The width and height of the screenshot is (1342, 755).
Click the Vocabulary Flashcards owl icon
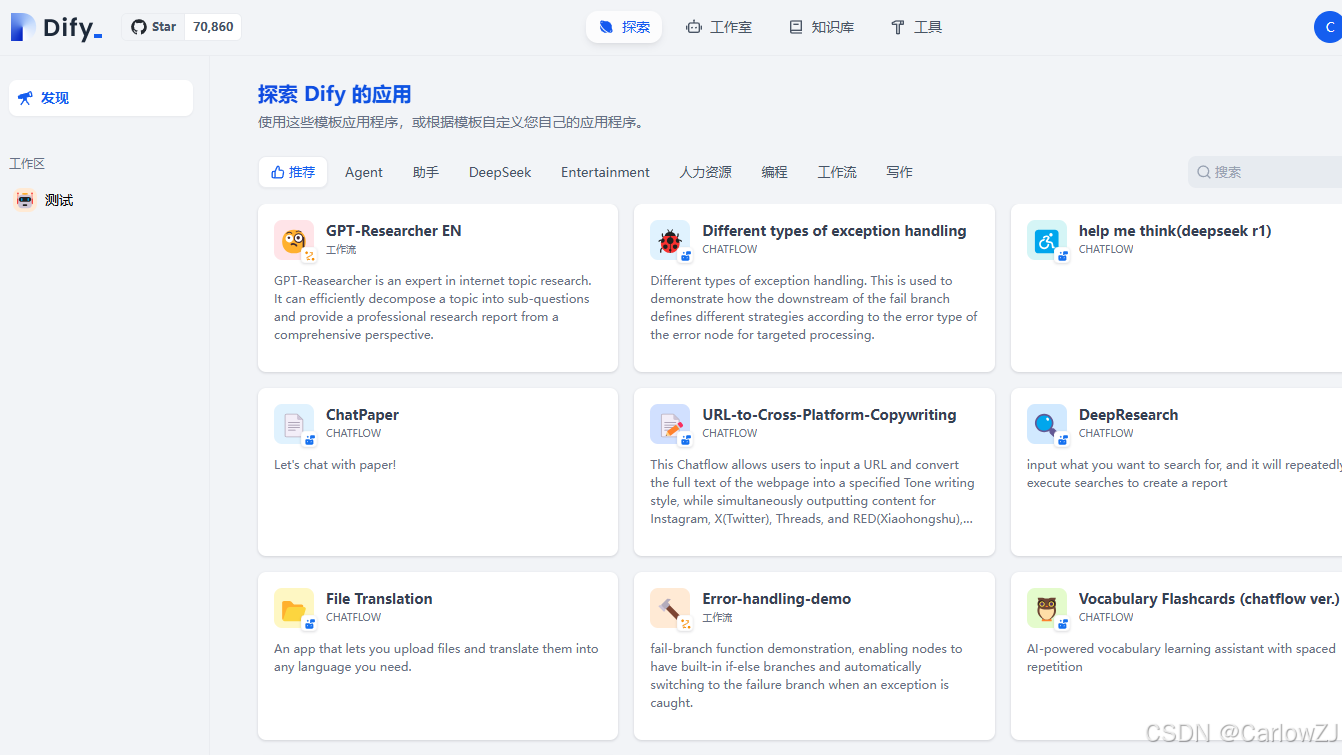point(1047,608)
